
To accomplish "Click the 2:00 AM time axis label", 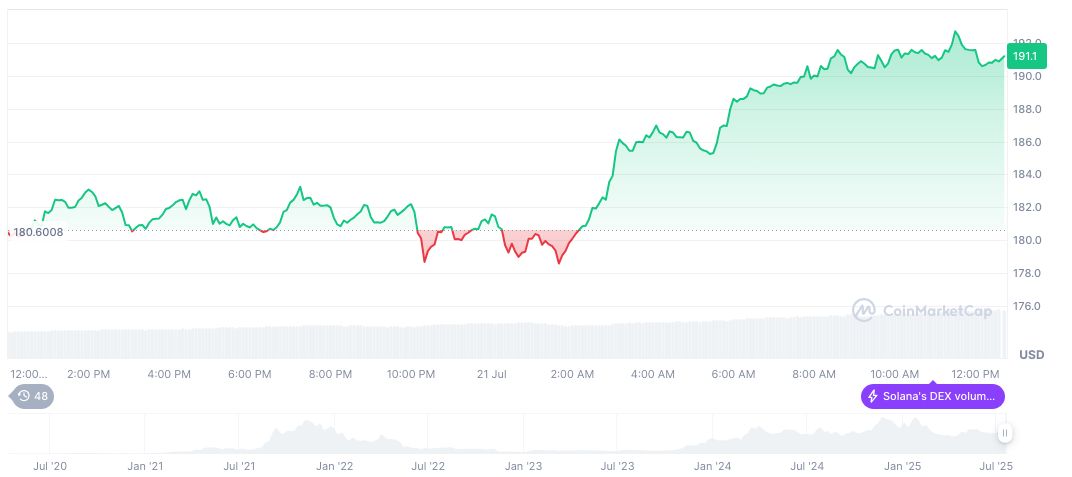I will (x=572, y=374).
